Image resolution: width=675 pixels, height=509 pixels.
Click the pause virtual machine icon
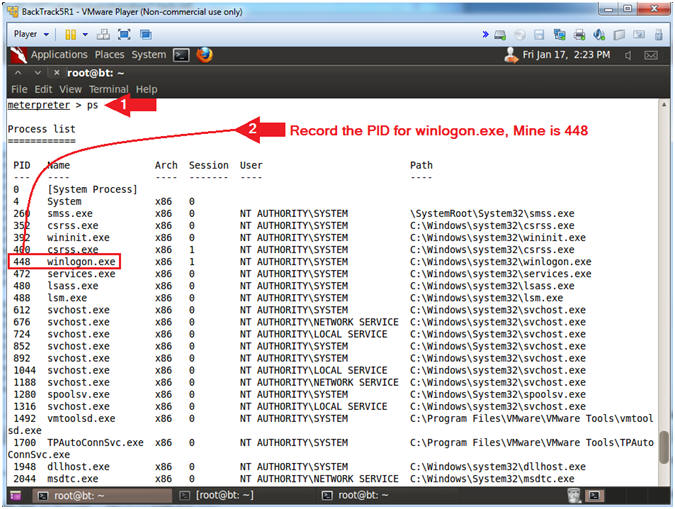(x=70, y=34)
